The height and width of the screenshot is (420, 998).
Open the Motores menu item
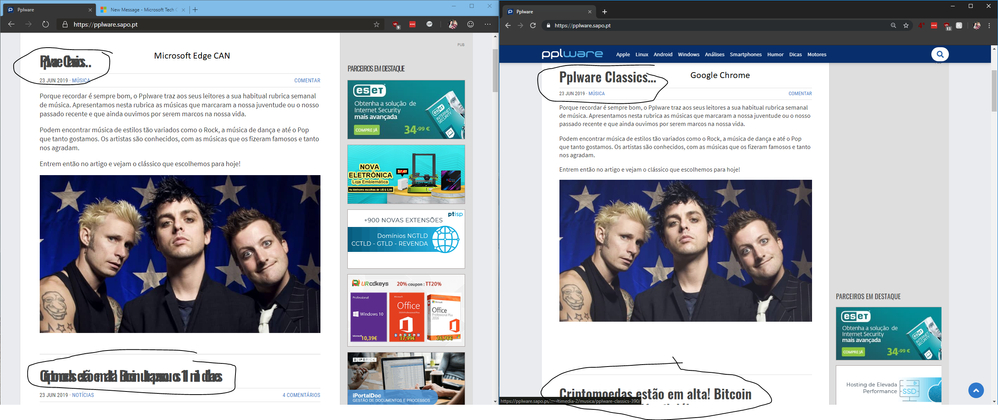point(817,55)
